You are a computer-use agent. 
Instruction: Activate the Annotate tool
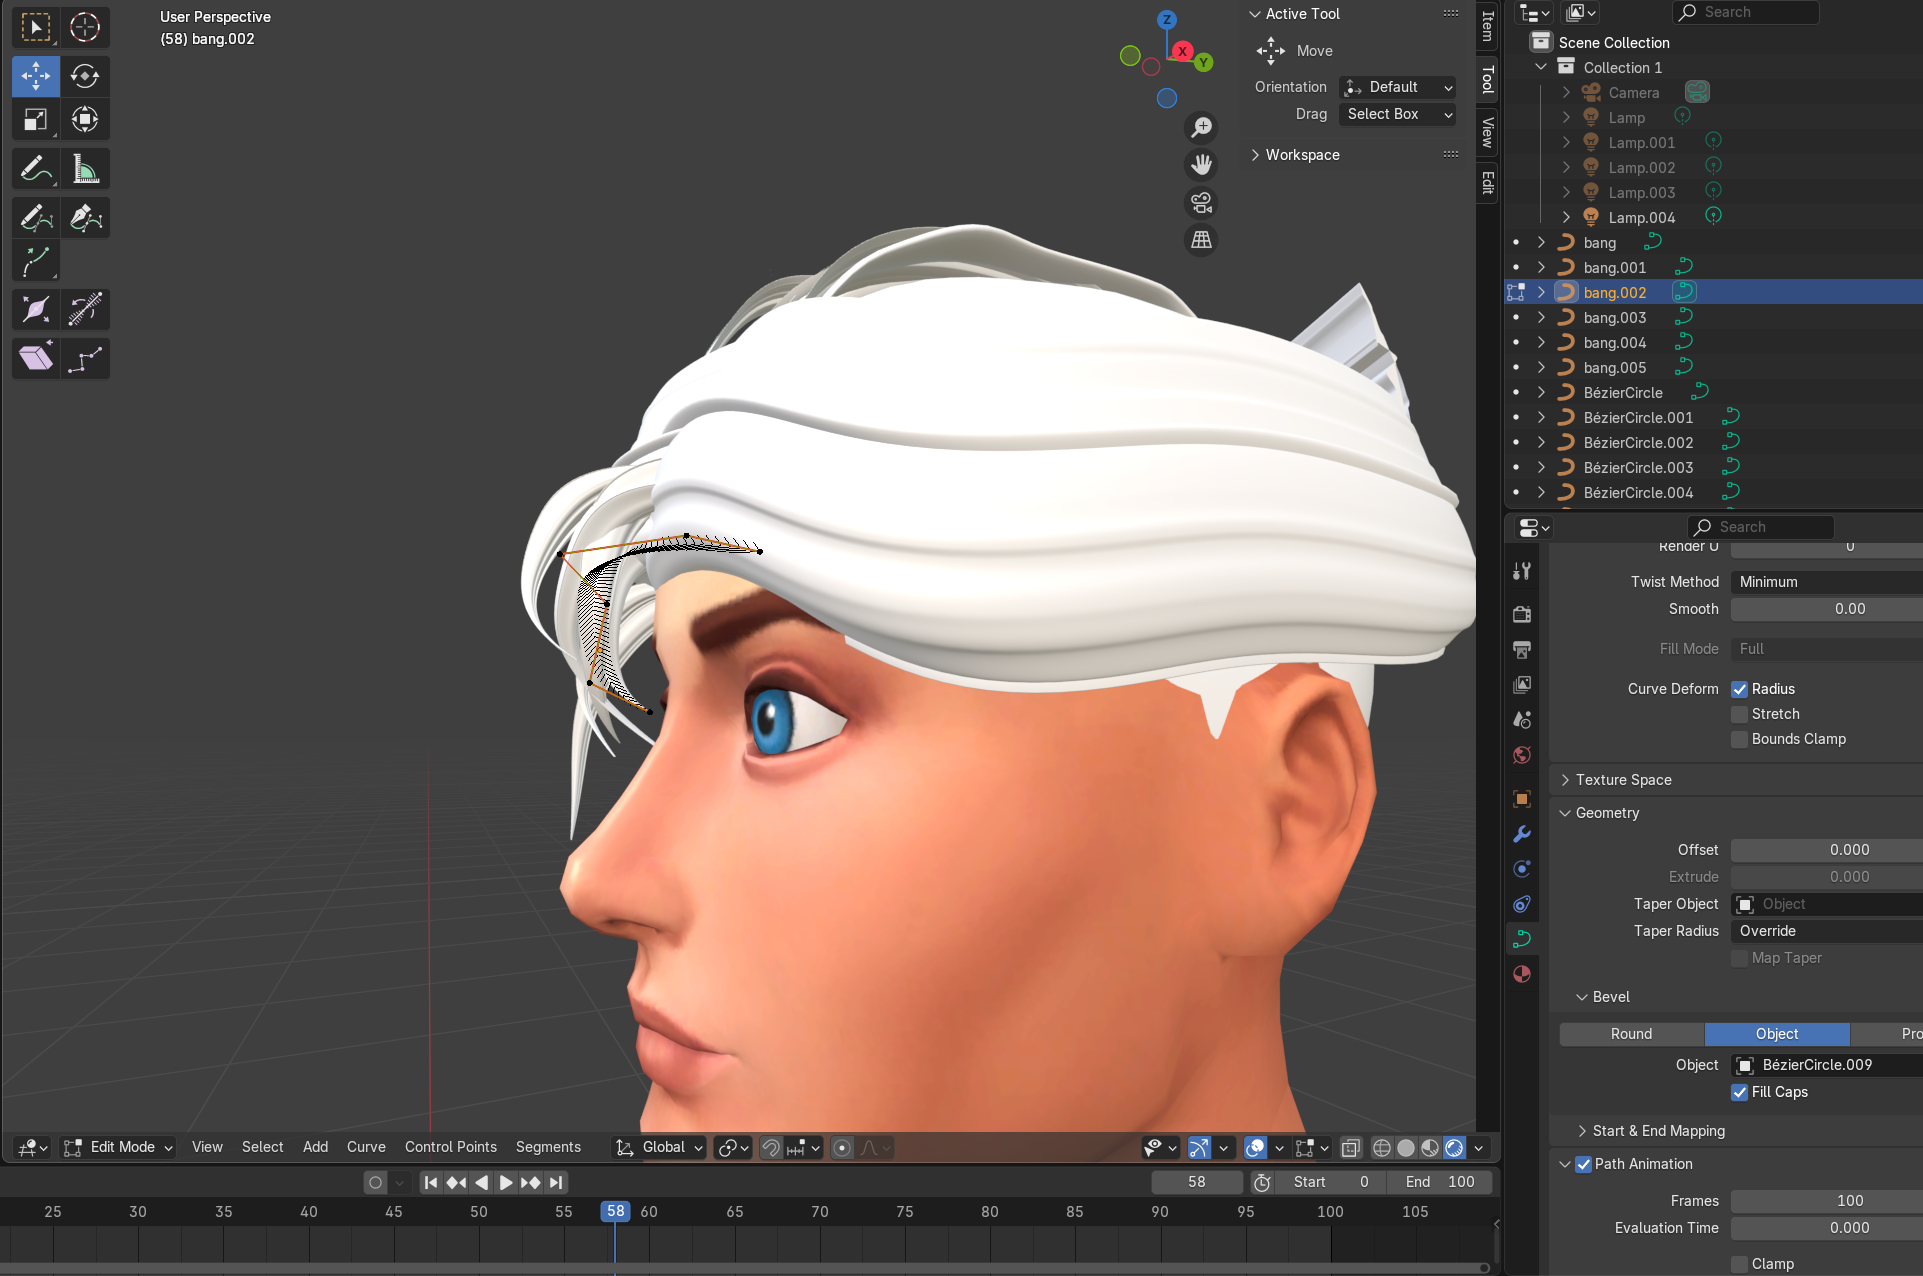click(36, 169)
